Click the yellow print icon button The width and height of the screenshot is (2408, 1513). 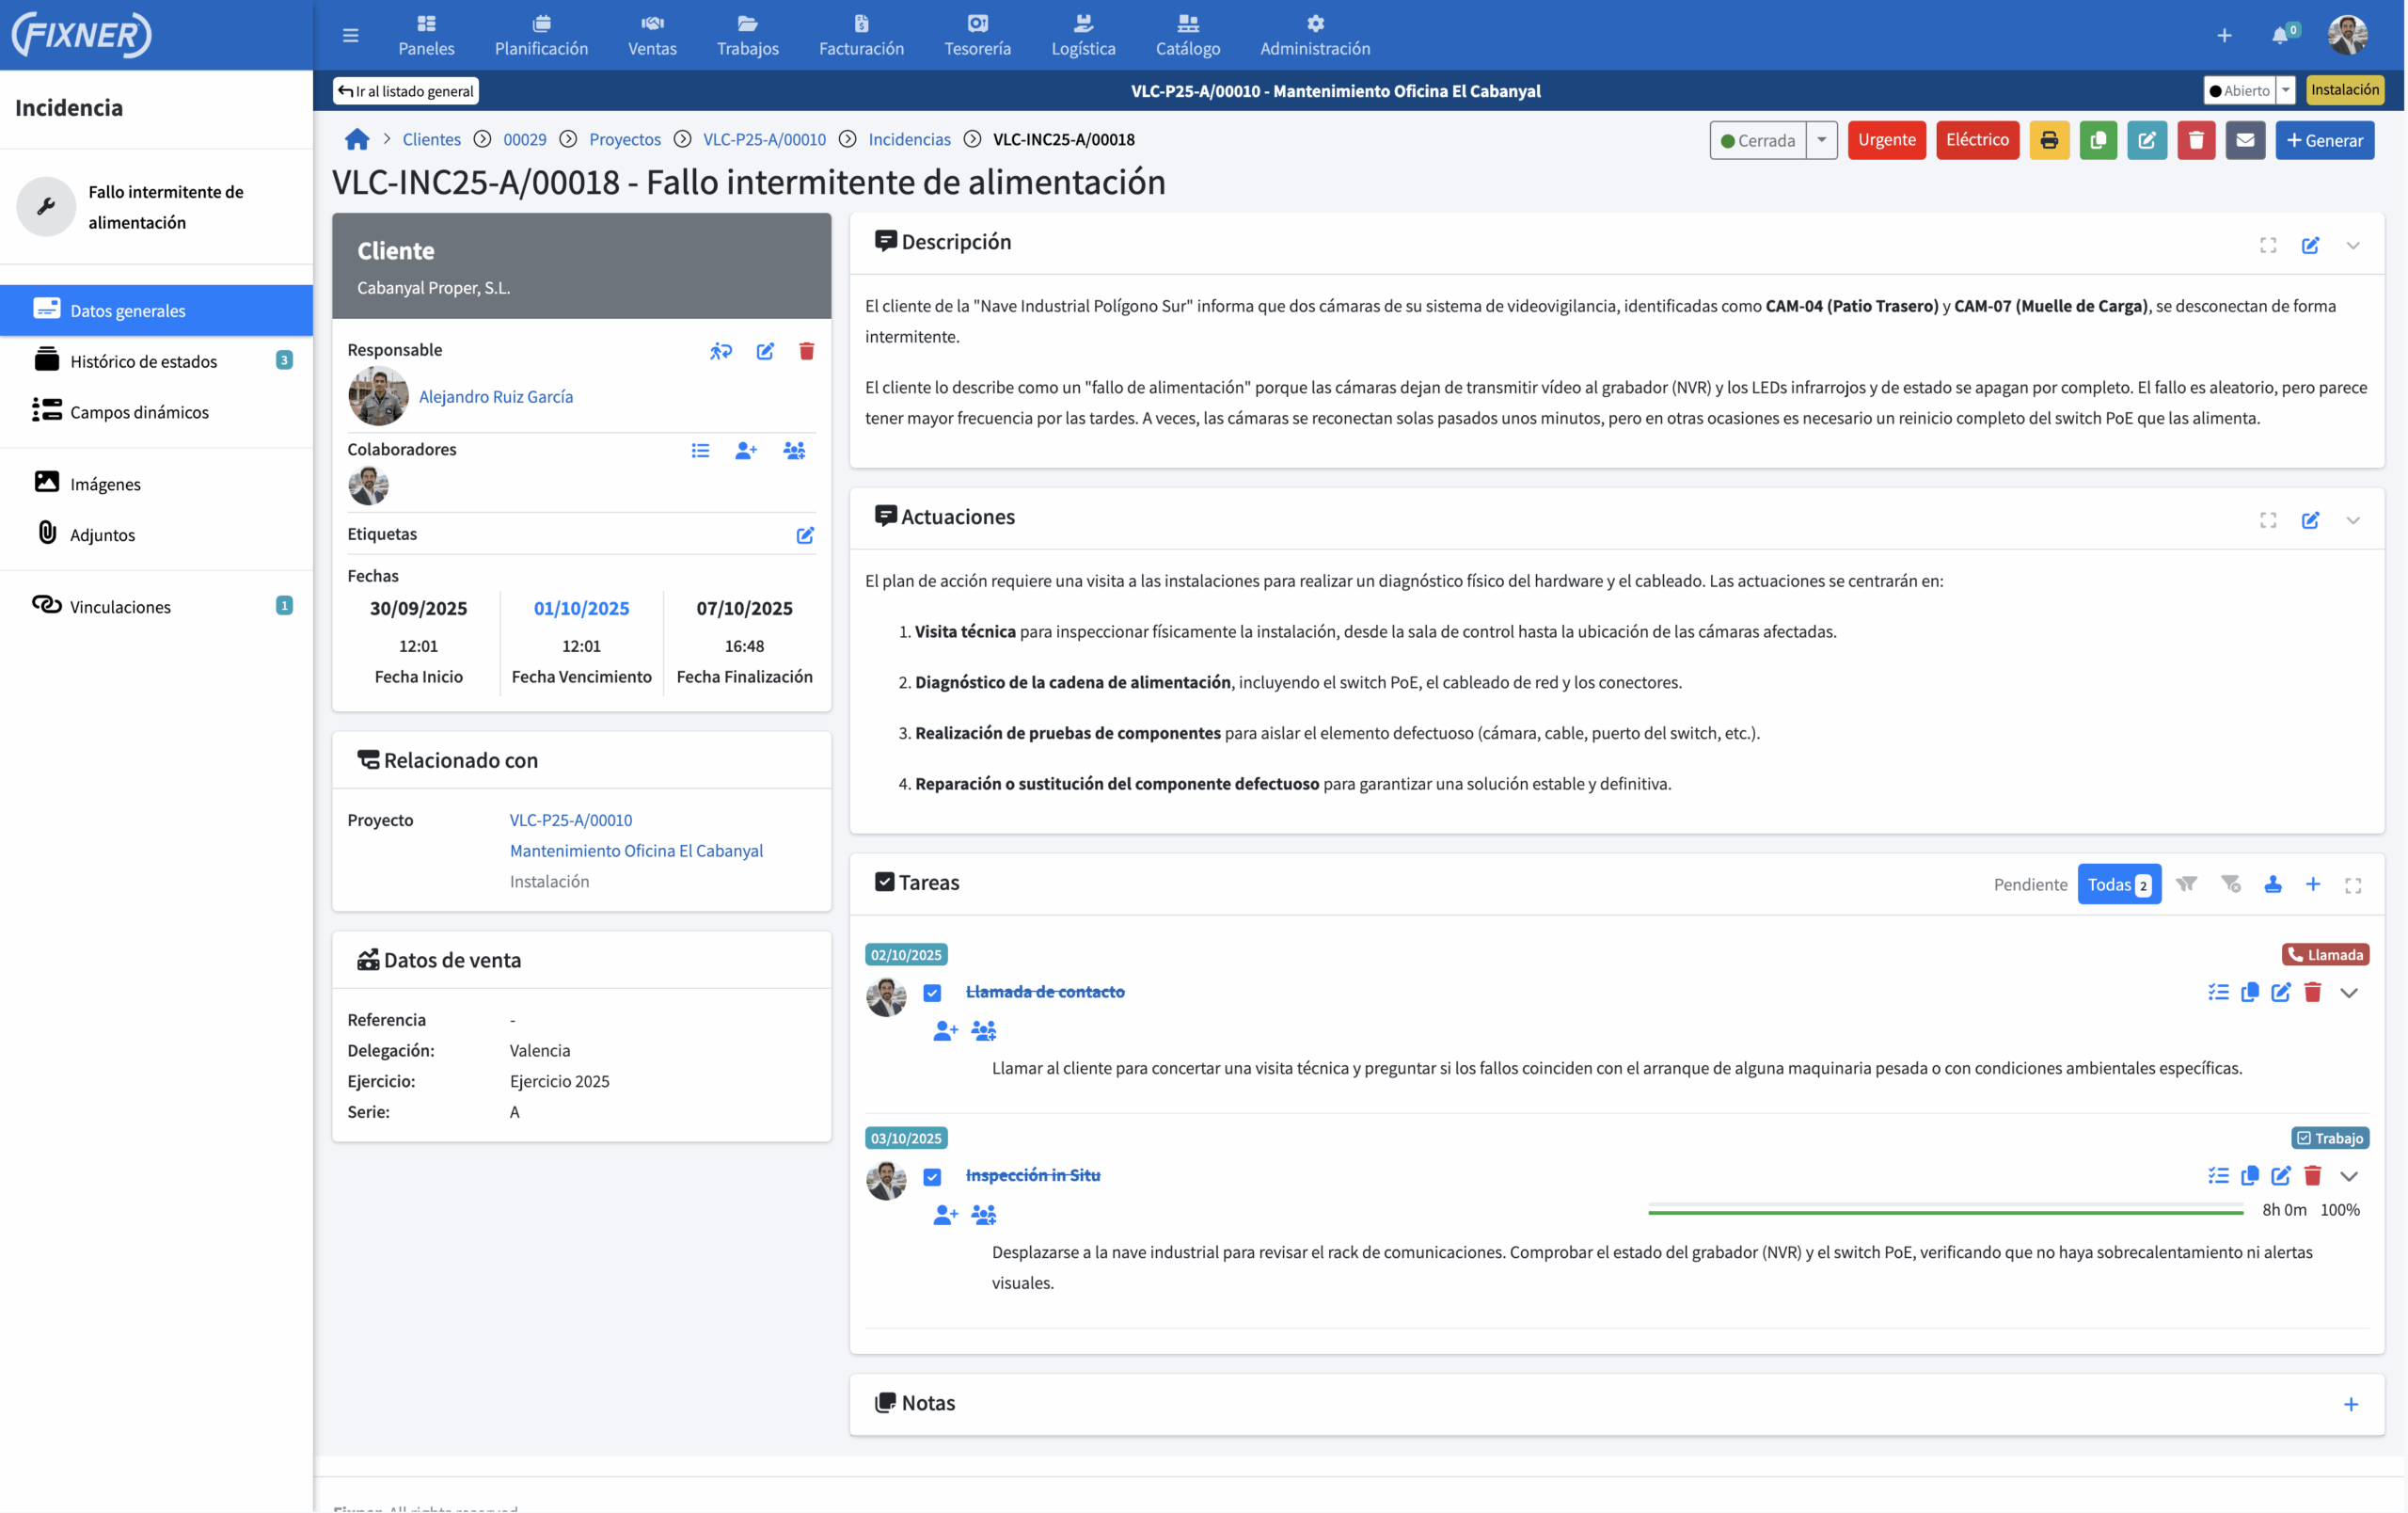pyautogui.click(x=2049, y=140)
